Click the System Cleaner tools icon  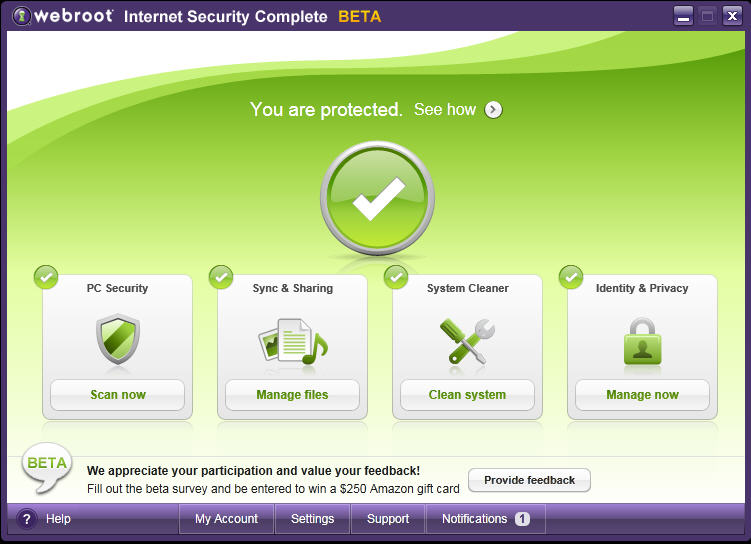pyautogui.click(x=467, y=341)
